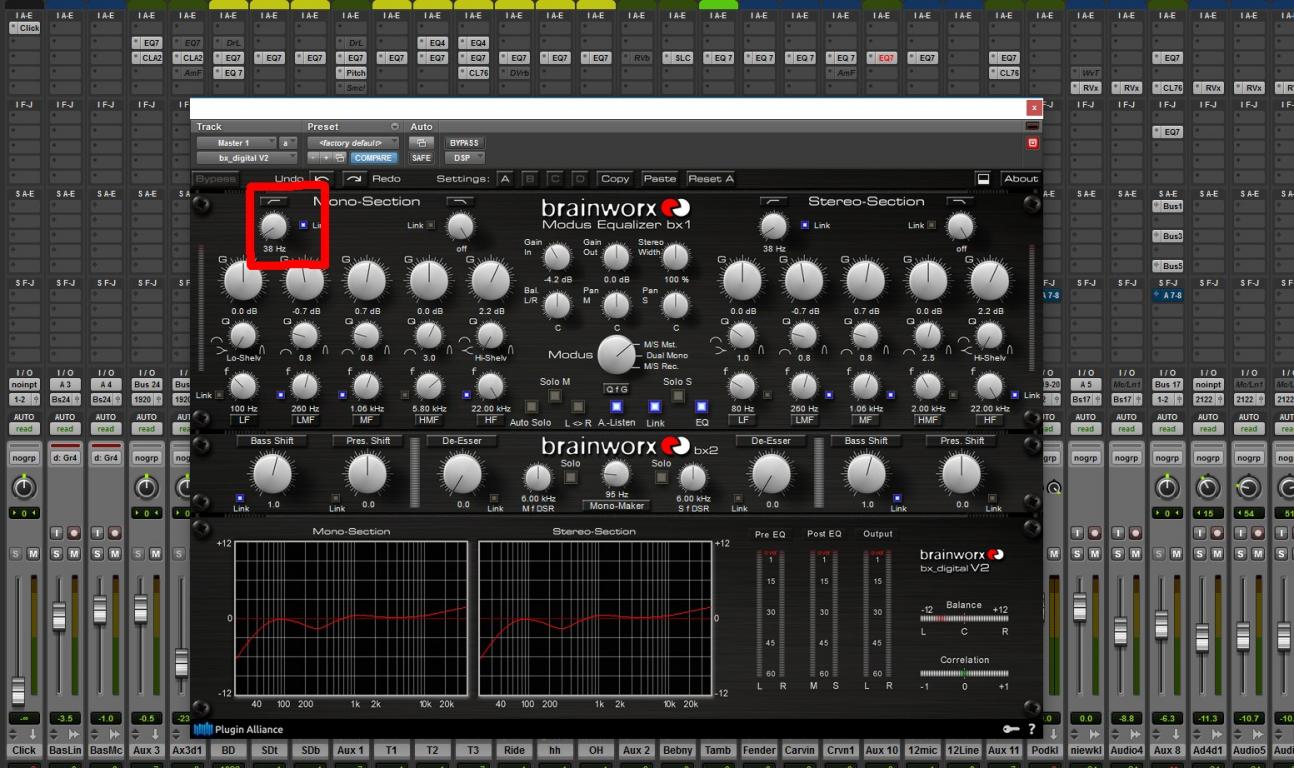Click the S f DSR knob
This screenshot has height=768, width=1294.
click(x=693, y=477)
